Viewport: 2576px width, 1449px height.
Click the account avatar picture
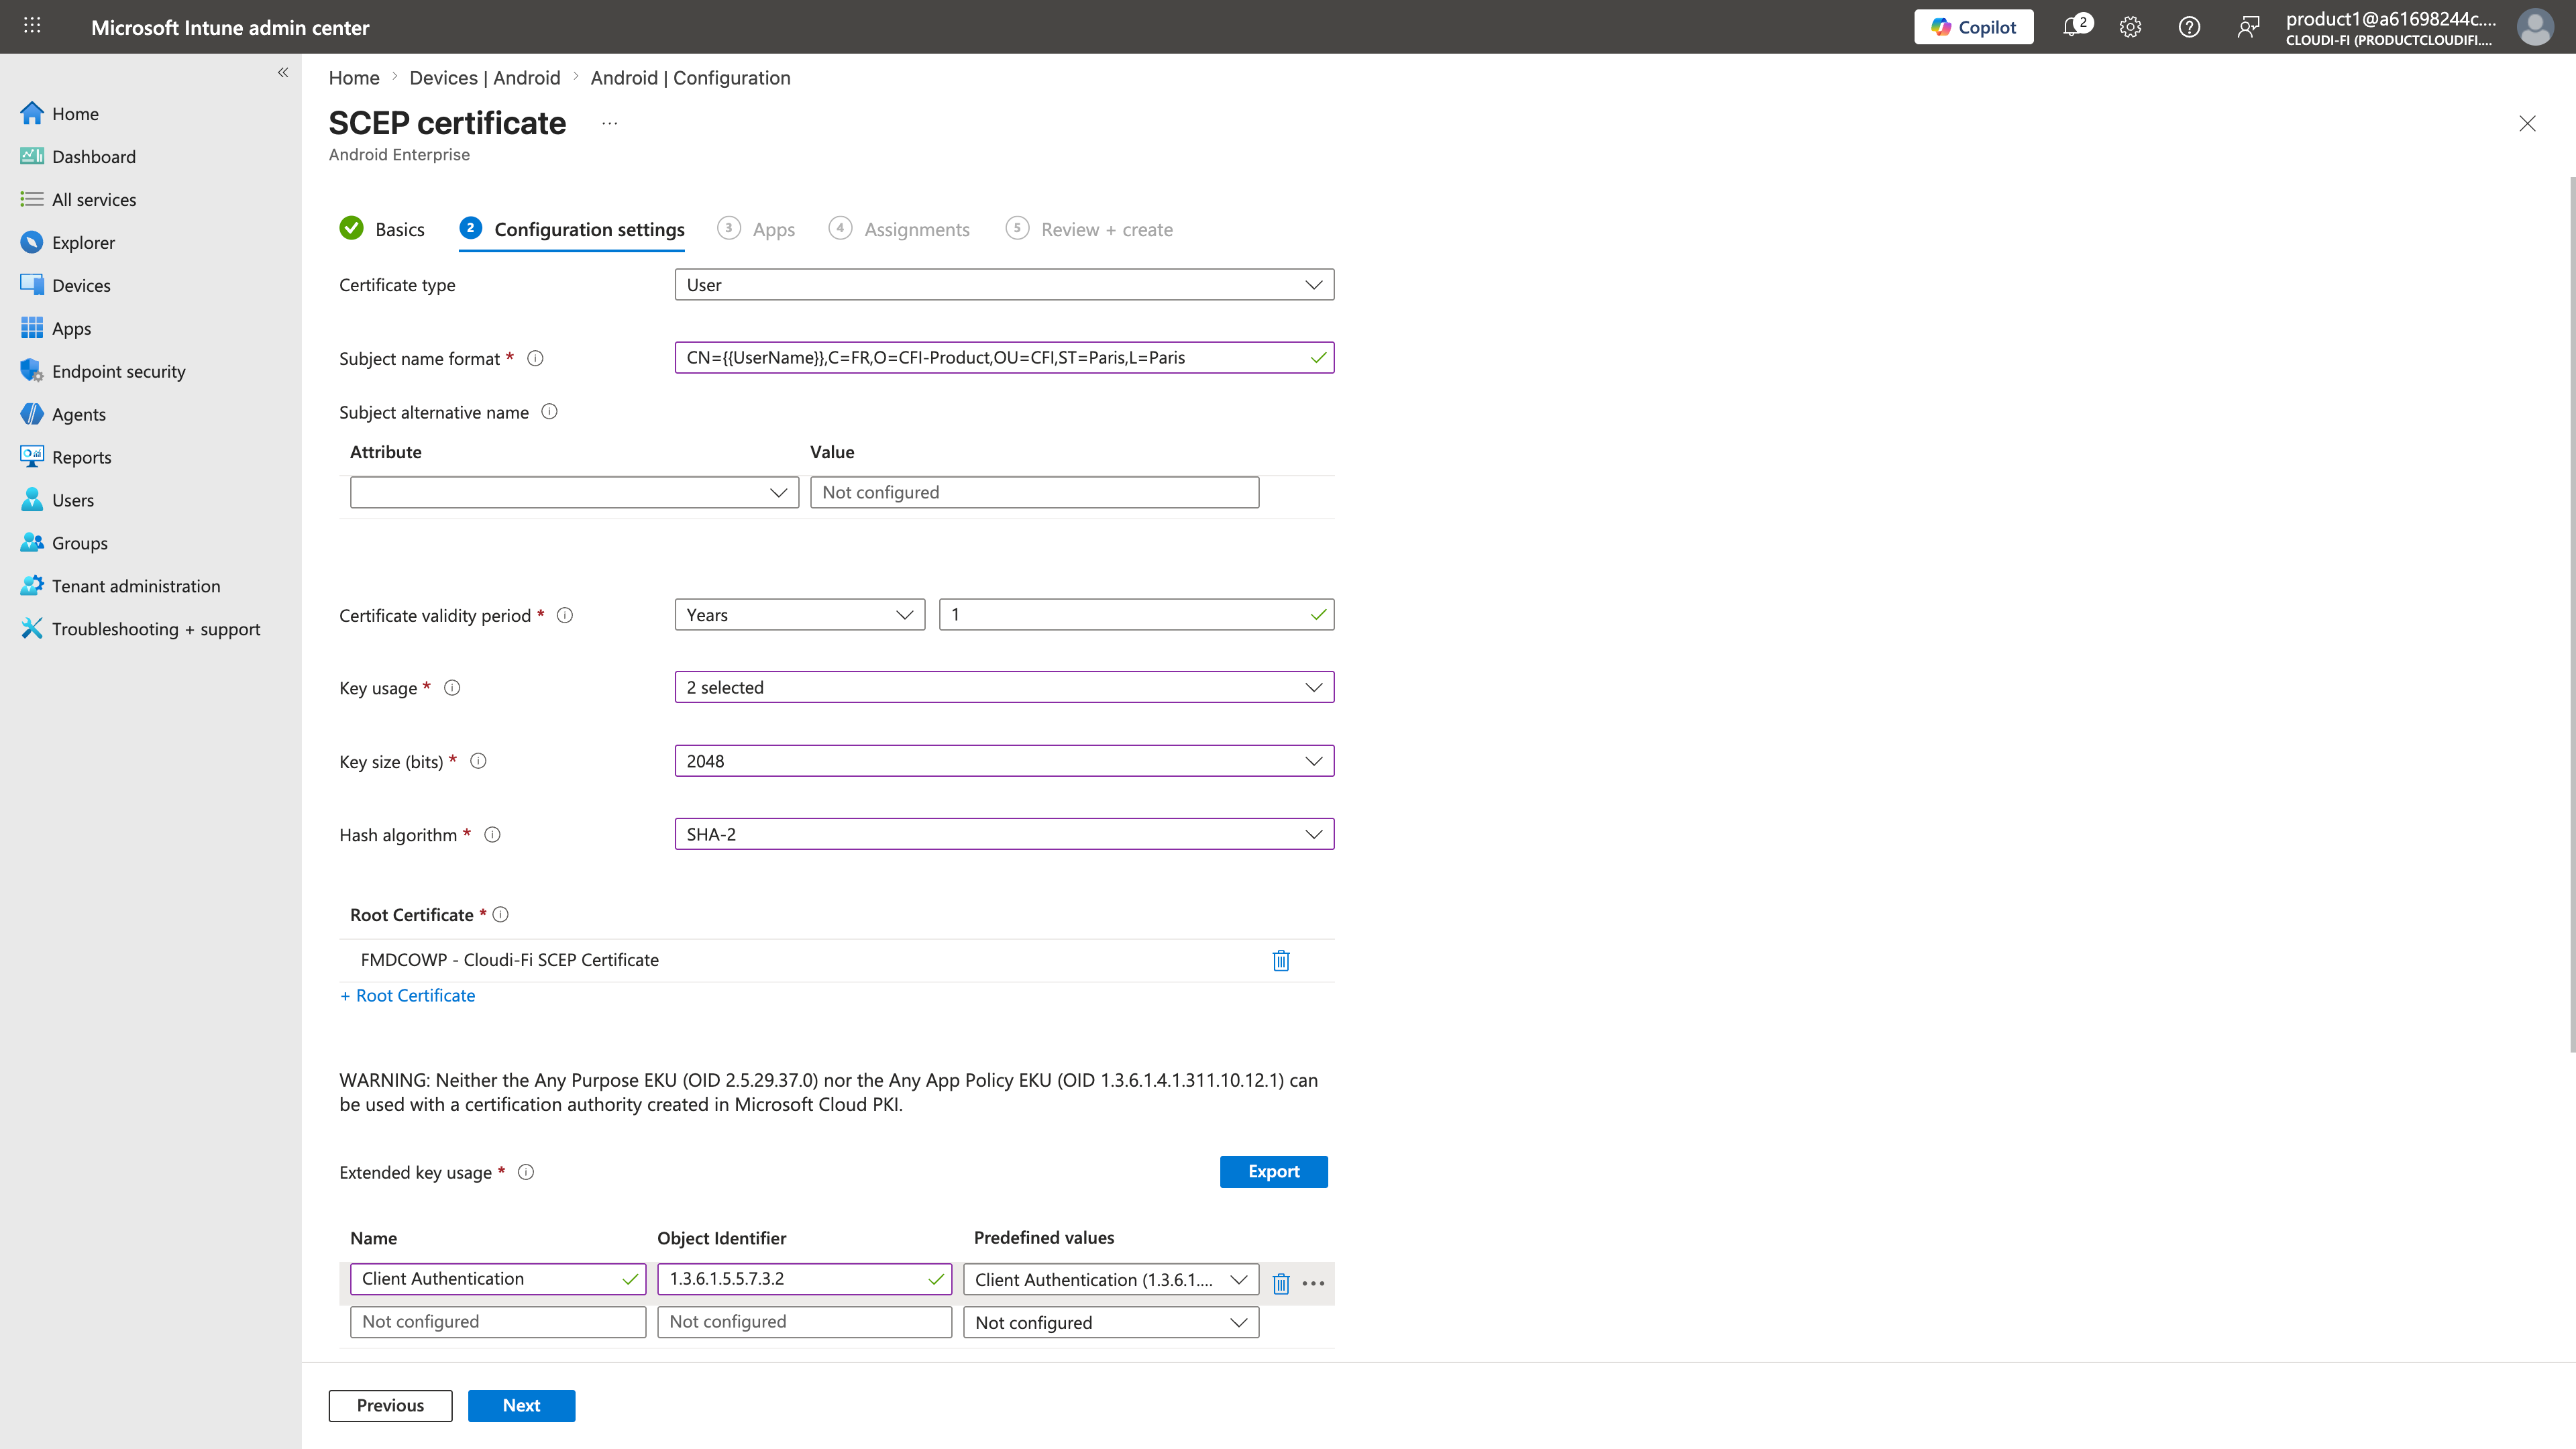point(2535,27)
